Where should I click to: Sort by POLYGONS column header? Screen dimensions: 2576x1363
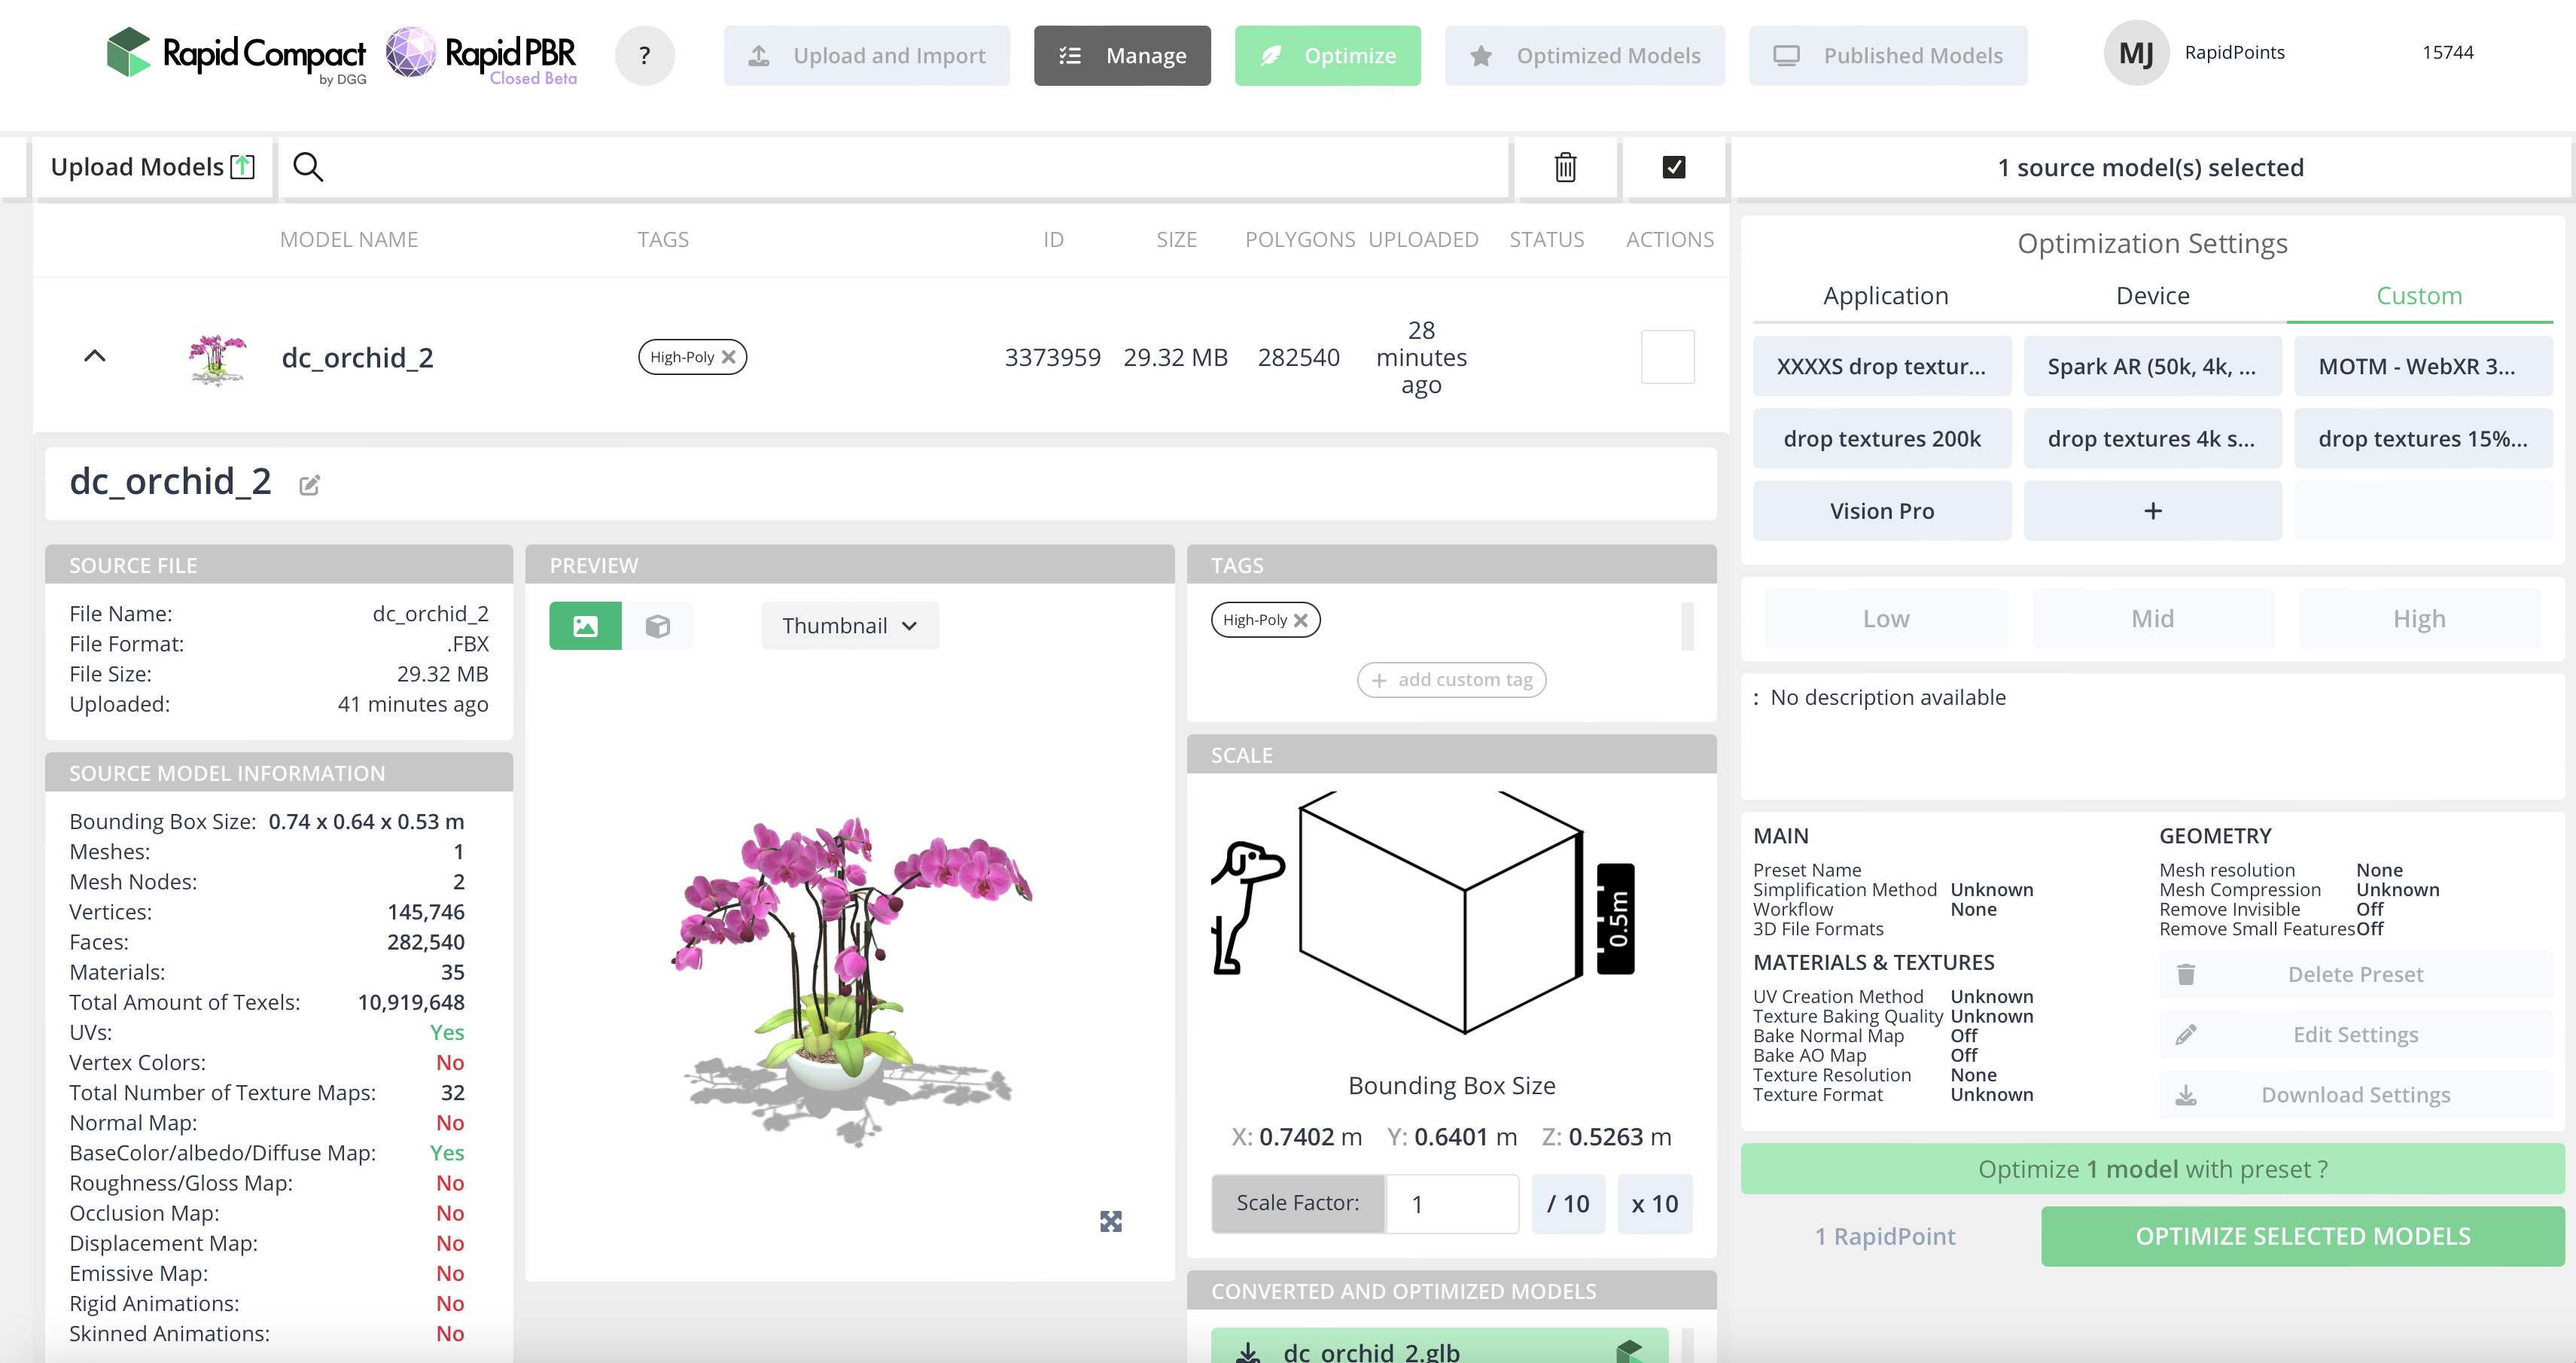click(1299, 240)
